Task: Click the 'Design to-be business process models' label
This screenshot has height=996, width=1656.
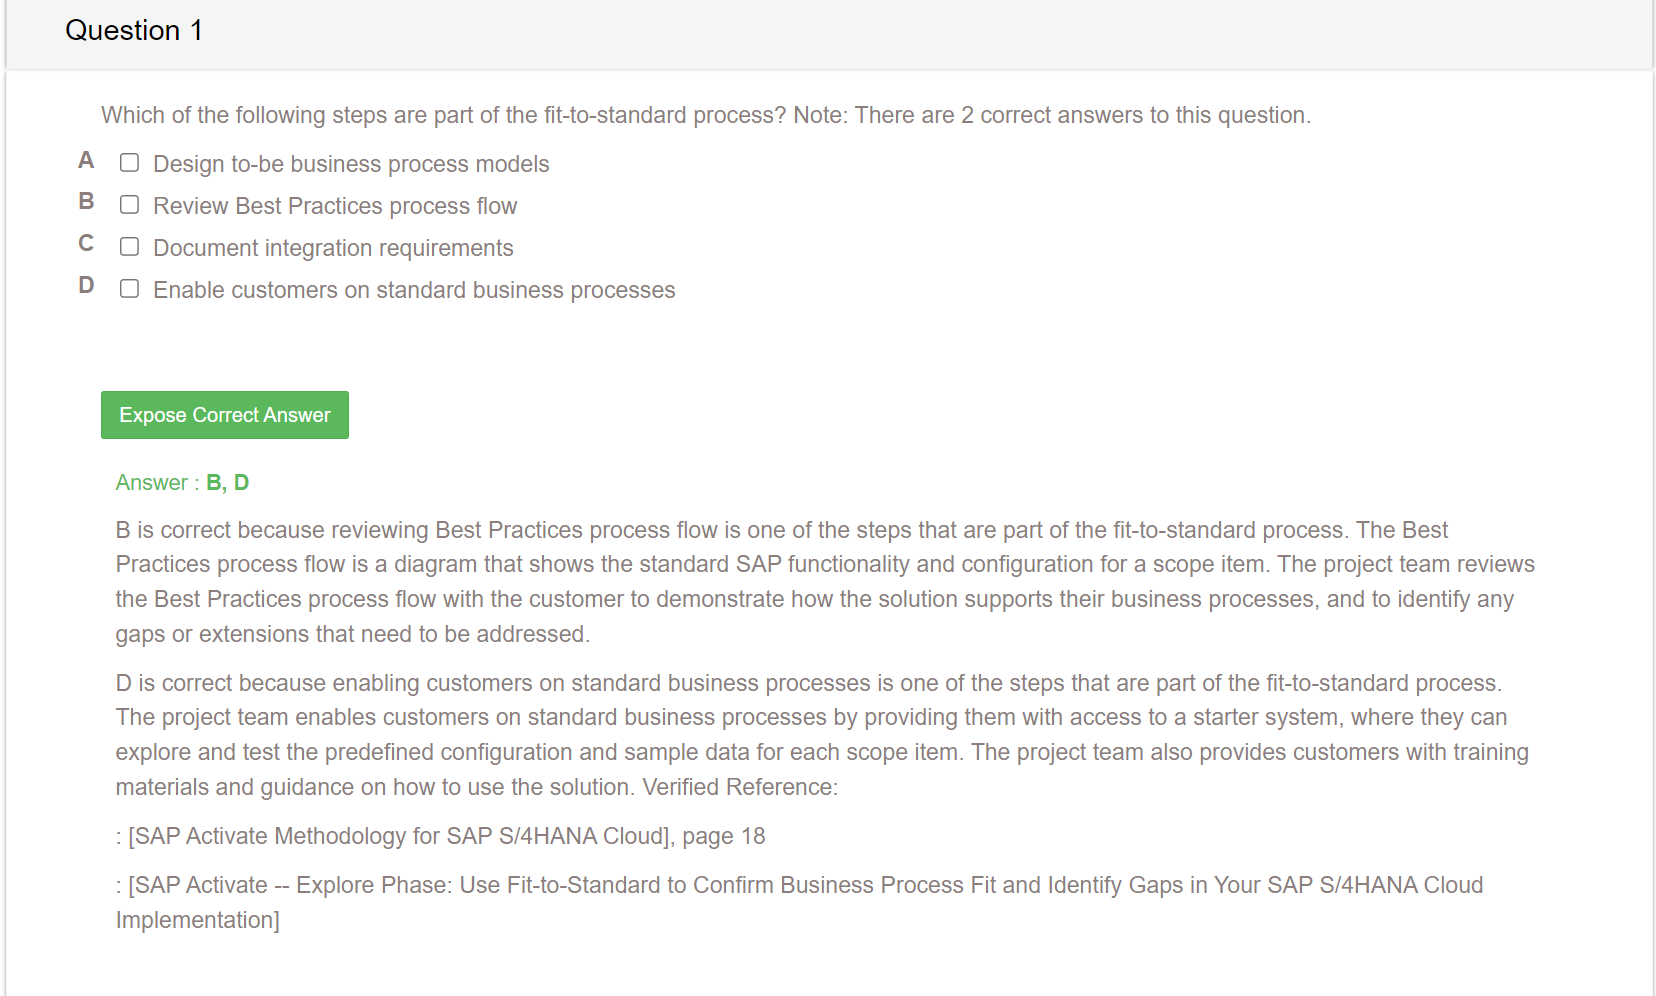Action: click(x=351, y=164)
